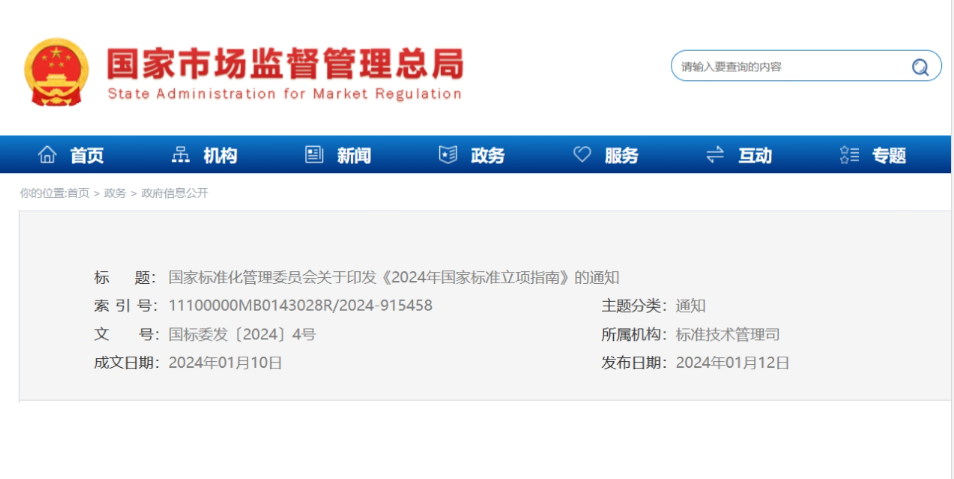Click the 所属机构 value 标准技术管理司
This screenshot has height=479, width=954.
tap(728, 334)
